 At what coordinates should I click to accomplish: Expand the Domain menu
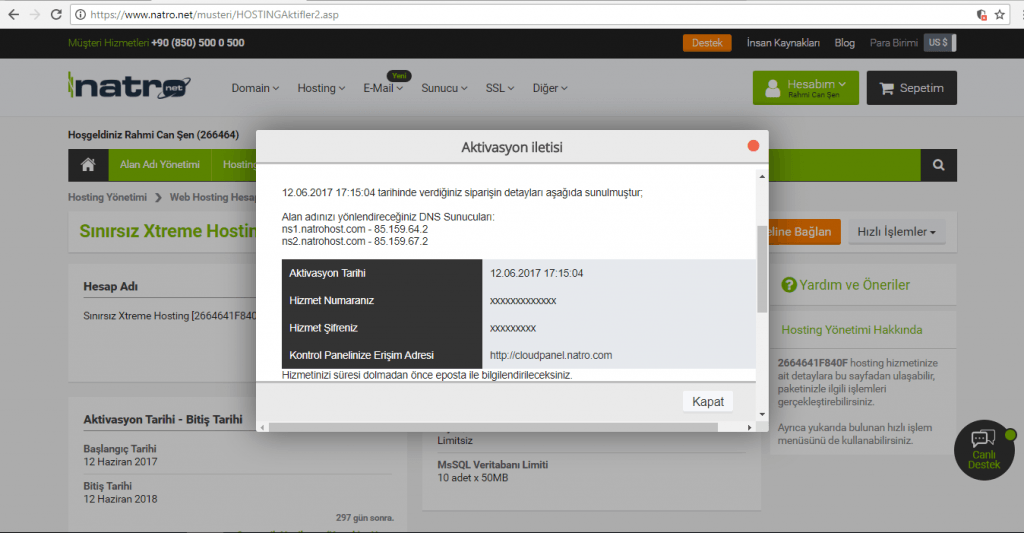pos(255,88)
